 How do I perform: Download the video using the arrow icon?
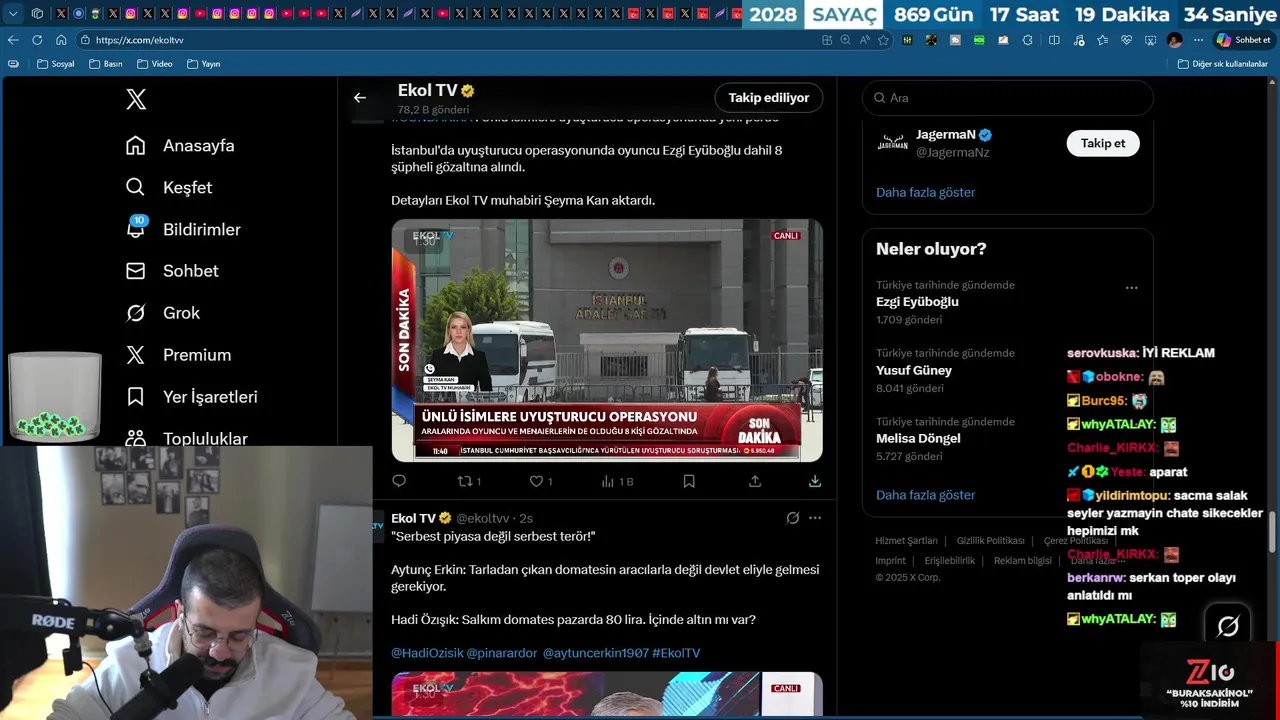tap(815, 481)
